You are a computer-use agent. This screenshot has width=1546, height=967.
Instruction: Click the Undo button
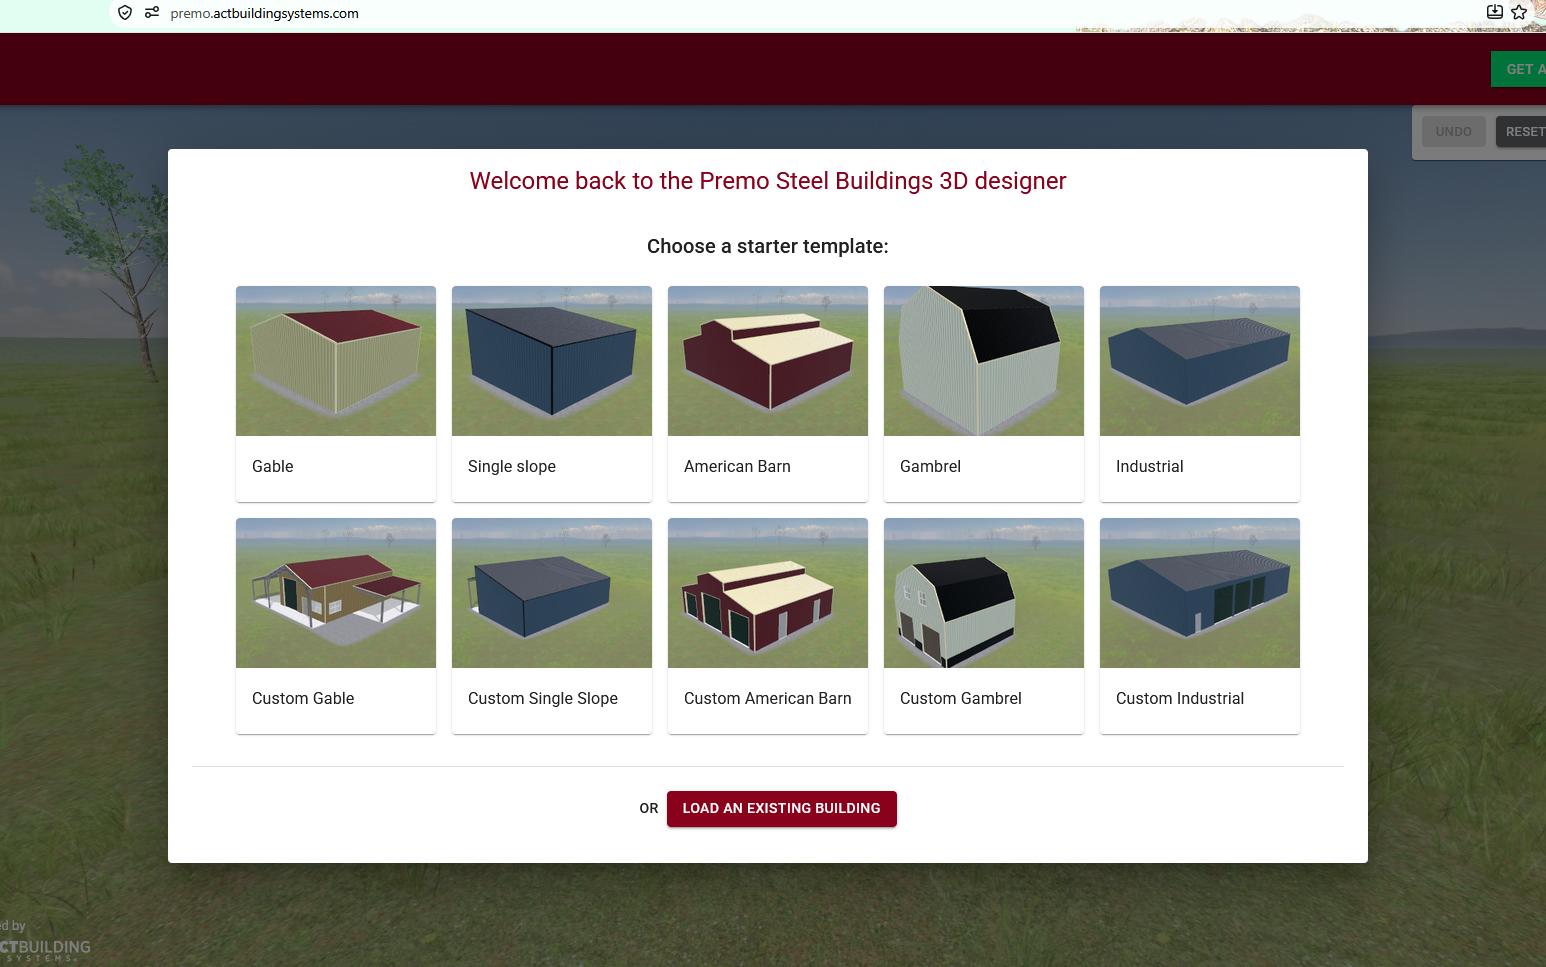pos(1454,132)
